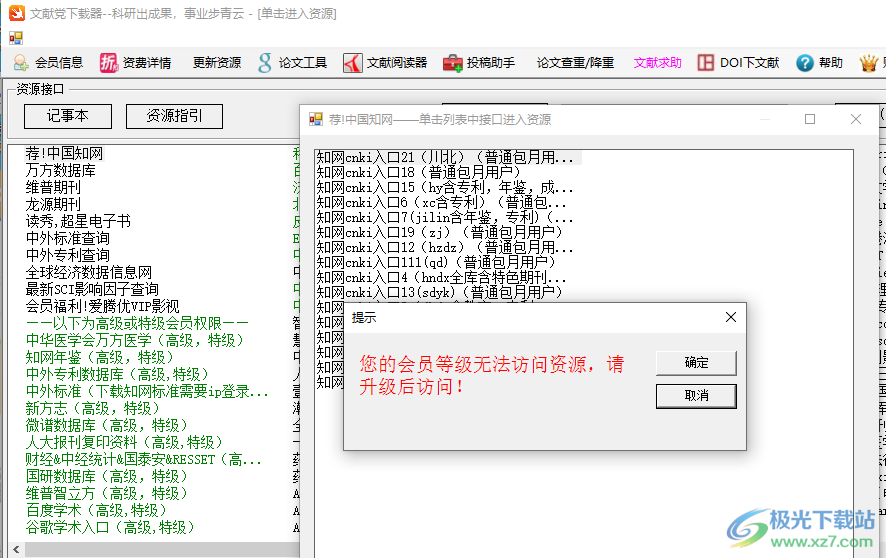Click the app logo in title bar
886x558 pixels.
tap(16, 13)
